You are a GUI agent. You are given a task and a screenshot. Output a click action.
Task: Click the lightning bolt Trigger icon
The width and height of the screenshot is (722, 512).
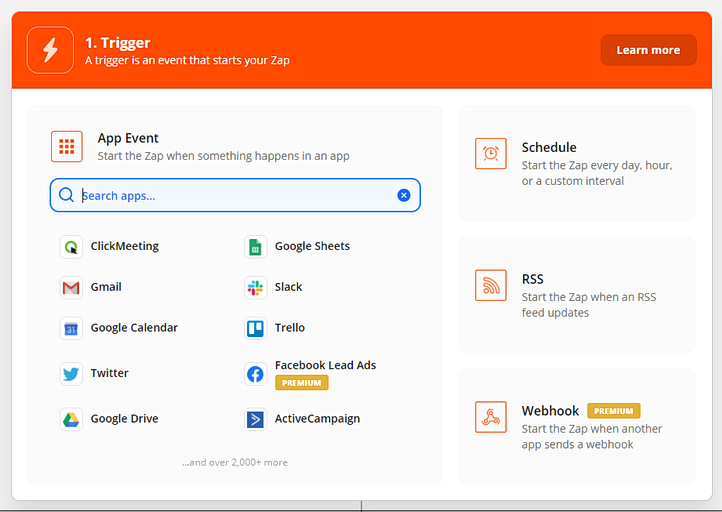click(50, 50)
